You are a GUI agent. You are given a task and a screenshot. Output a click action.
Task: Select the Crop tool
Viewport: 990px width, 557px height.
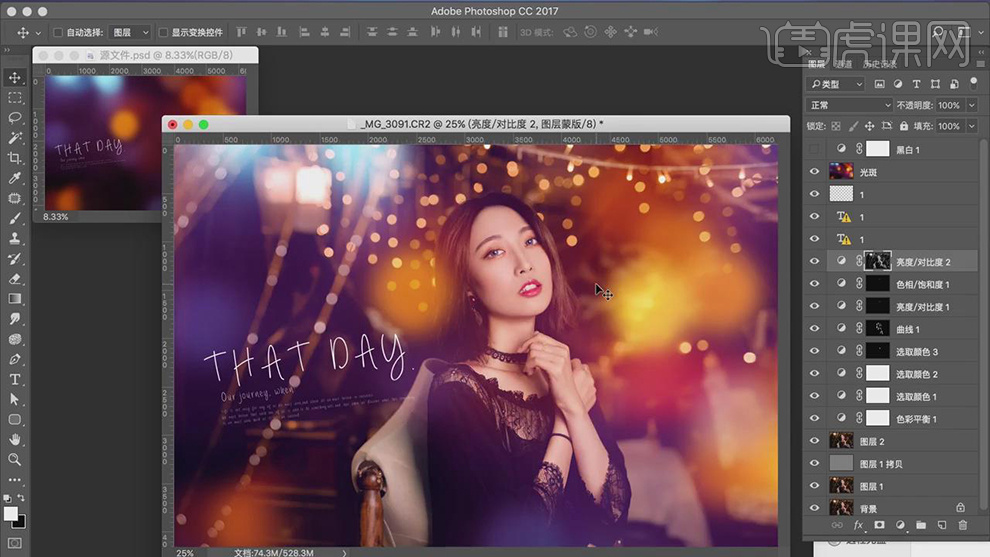[x=15, y=158]
